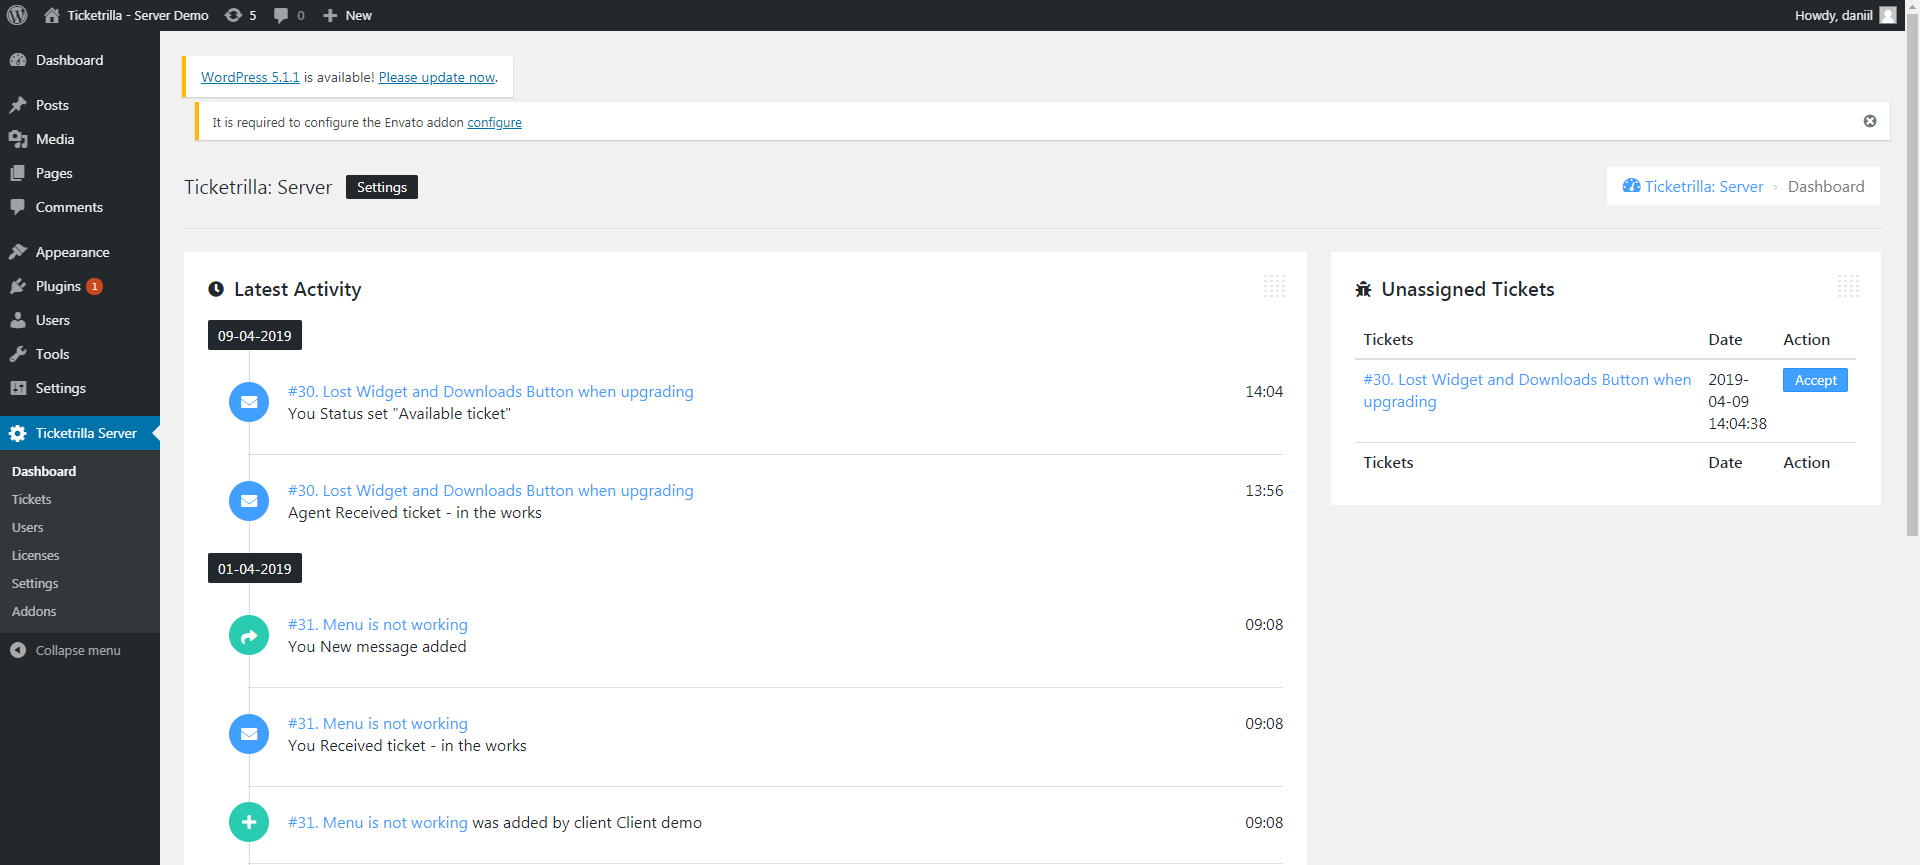Open ticket #30 link at 13:56
Screen dimensions: 1920x865
tap(491, 490)
